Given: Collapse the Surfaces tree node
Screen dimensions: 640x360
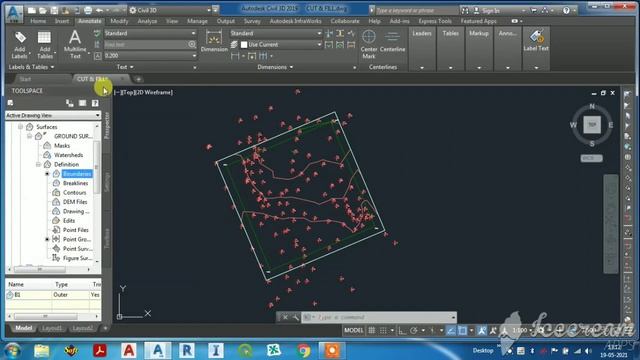Looking at the screenshot, I should coord(20,127).
